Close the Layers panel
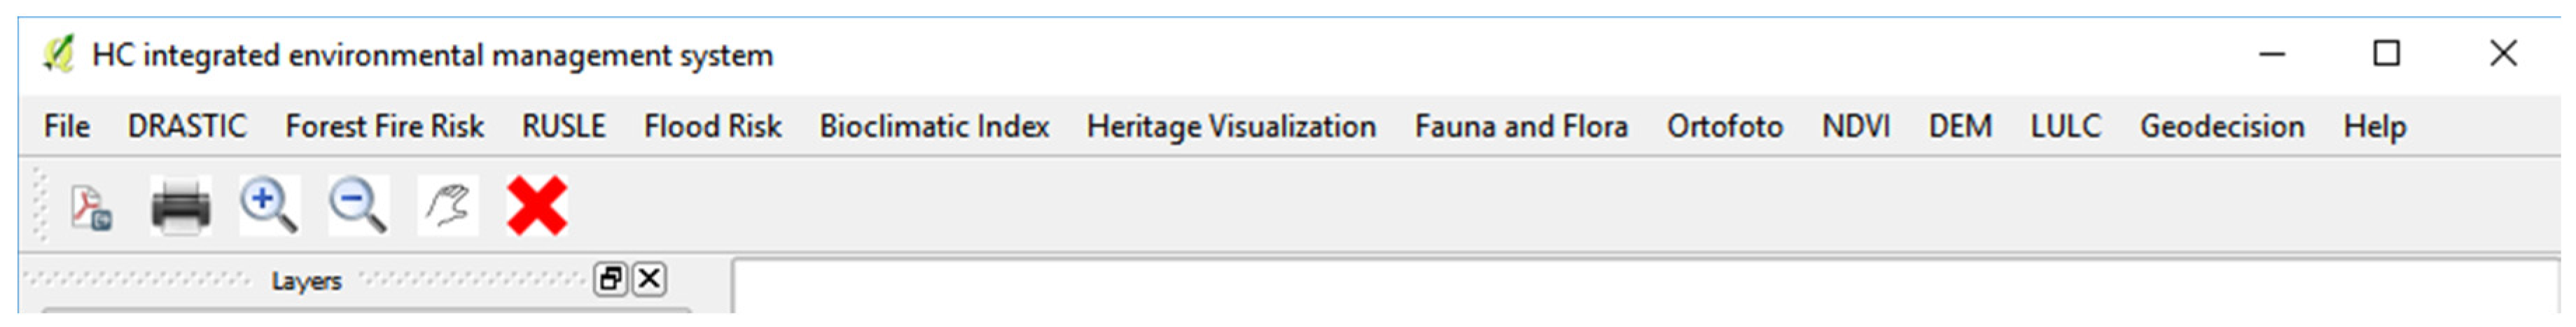 (x=649, y=279)
